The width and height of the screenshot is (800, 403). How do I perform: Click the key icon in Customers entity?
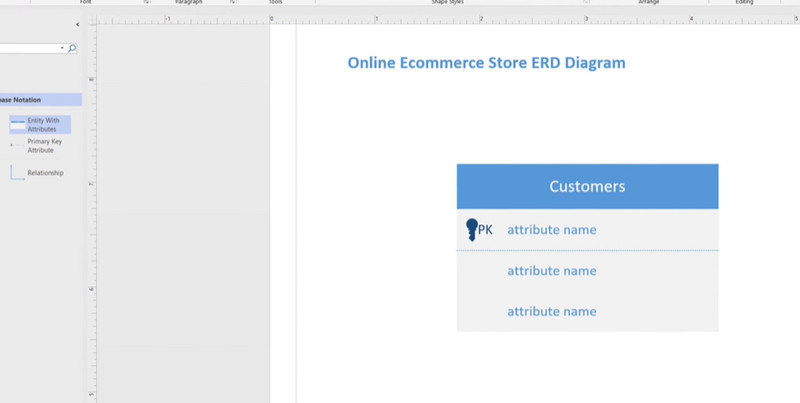pos(472,230)
